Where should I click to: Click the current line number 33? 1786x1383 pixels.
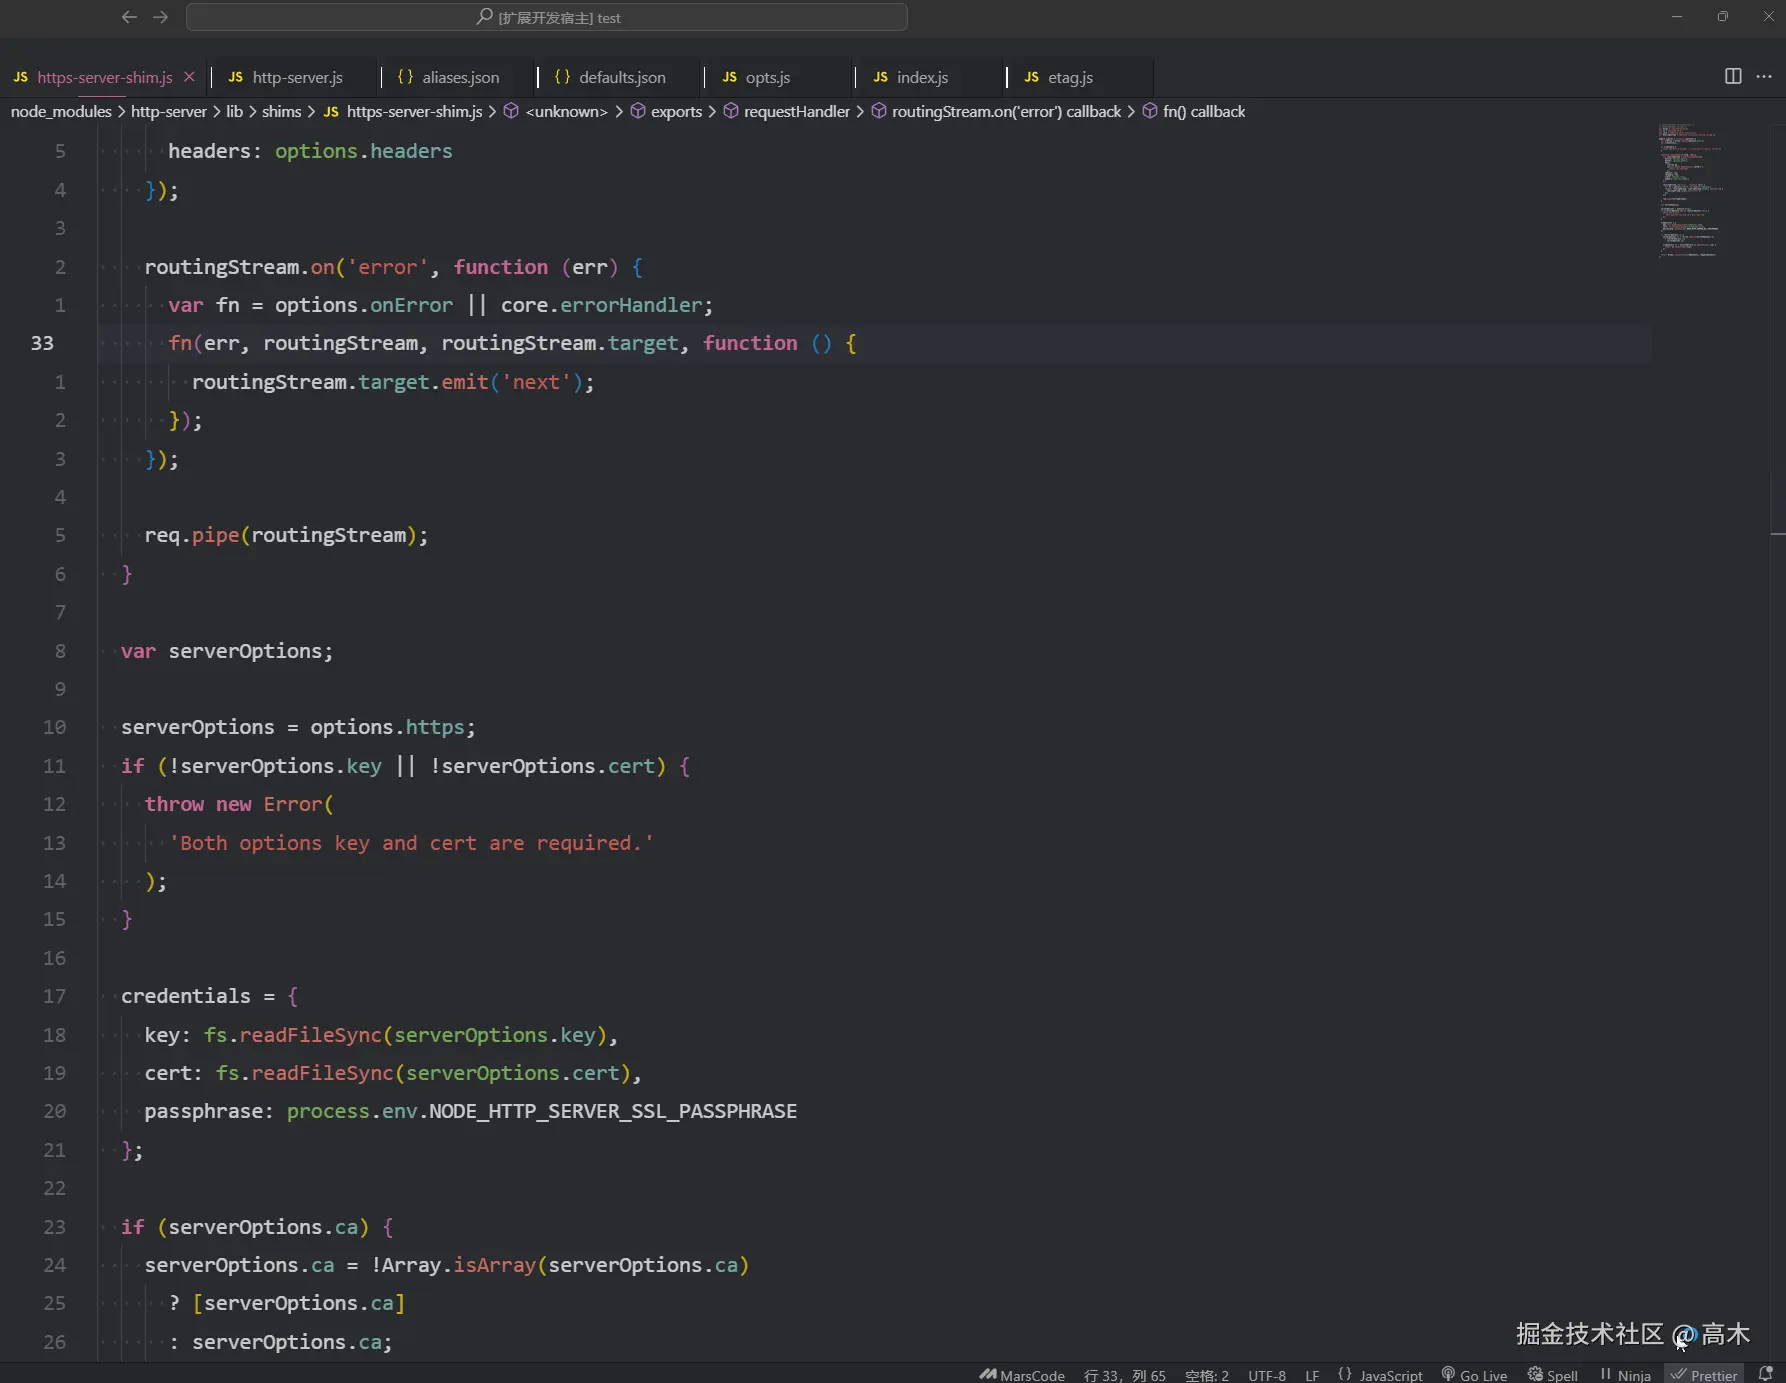click(42, 343)
